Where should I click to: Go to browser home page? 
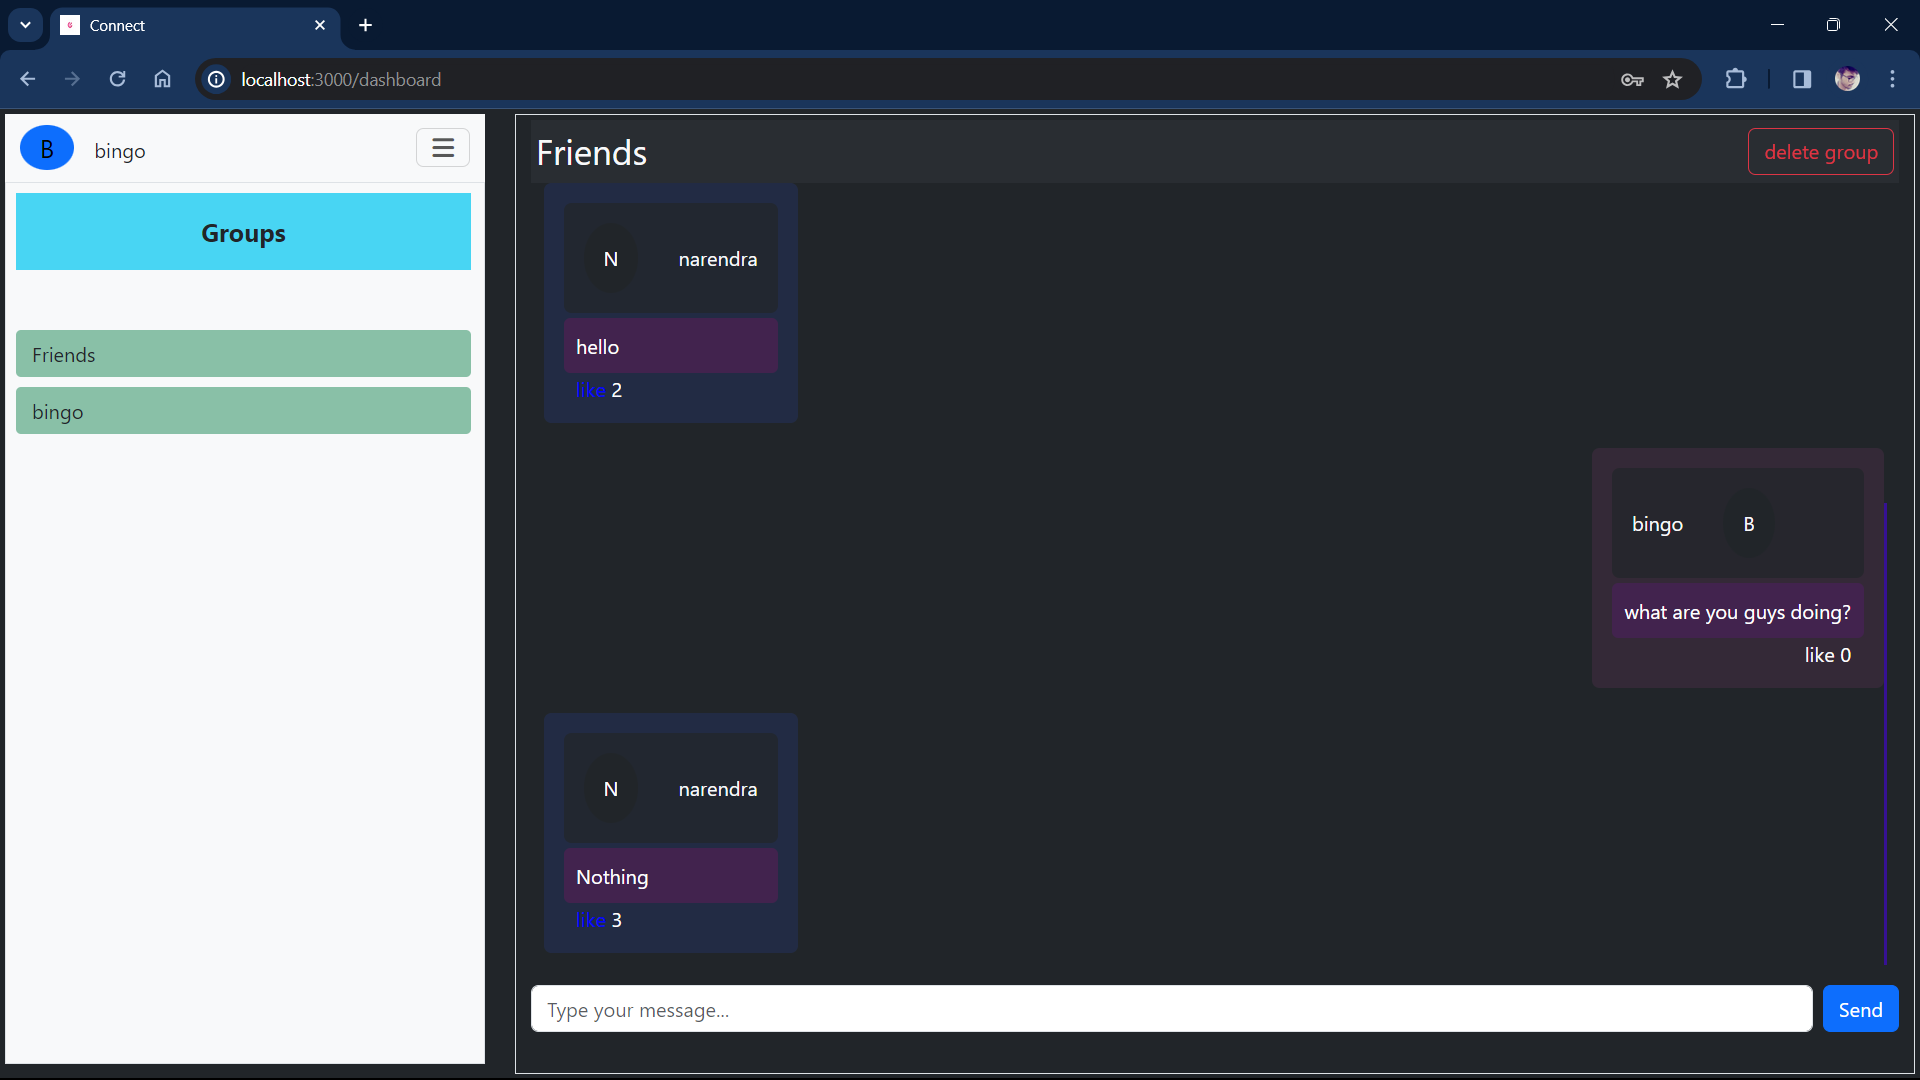[162, 79]
